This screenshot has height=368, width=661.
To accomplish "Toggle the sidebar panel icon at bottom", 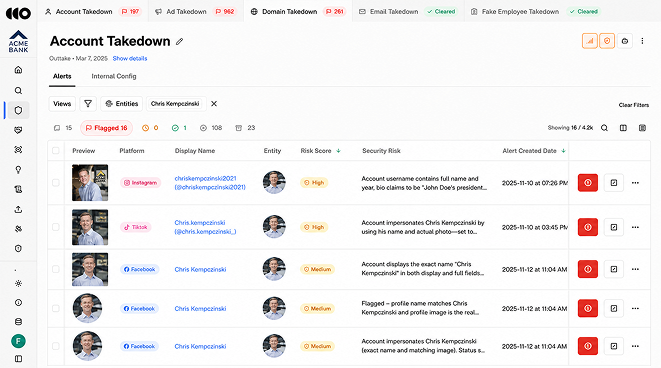I will (18, 359).
